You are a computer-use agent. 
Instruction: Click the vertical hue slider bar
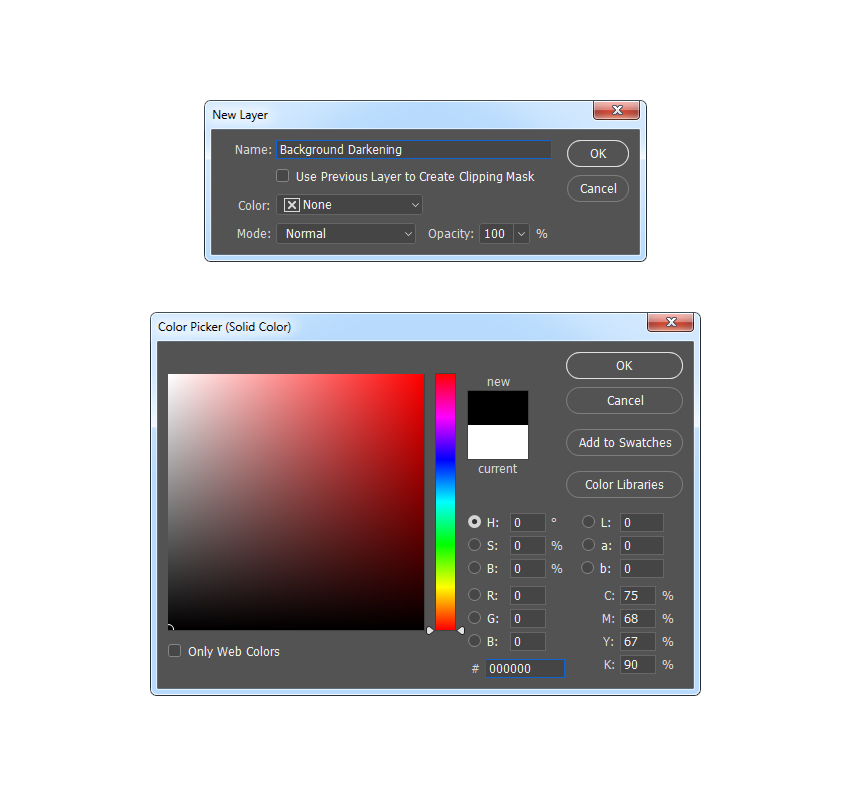pyautogui.click(x=445, y=502)
